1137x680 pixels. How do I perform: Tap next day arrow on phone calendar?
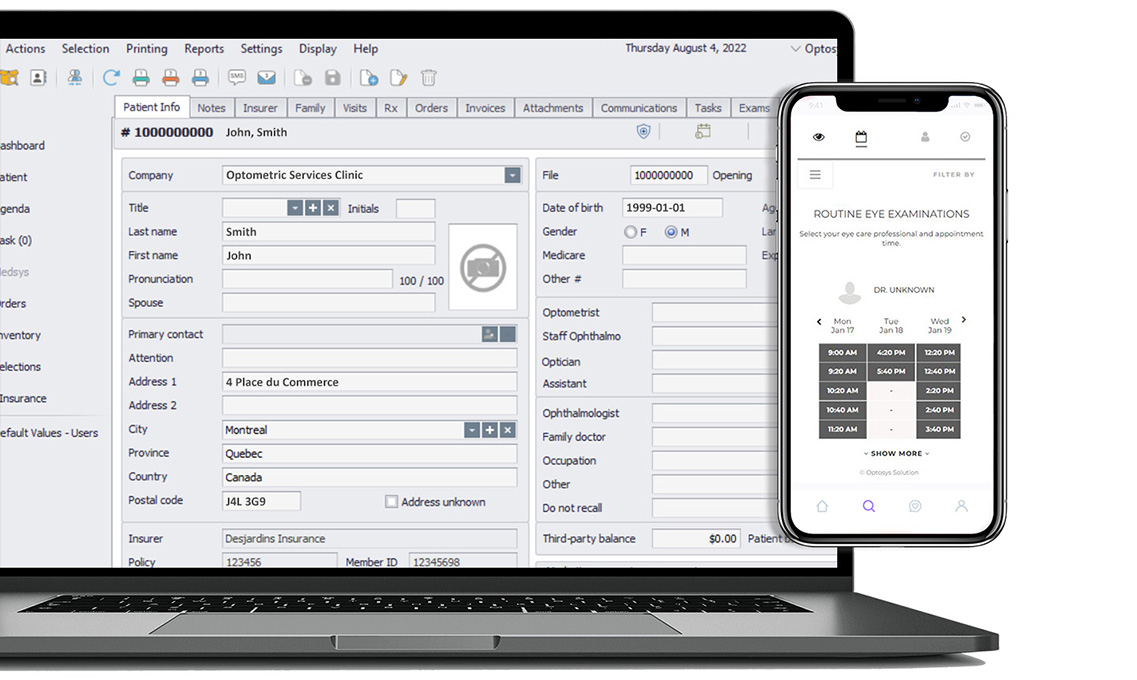coord(964,319)
